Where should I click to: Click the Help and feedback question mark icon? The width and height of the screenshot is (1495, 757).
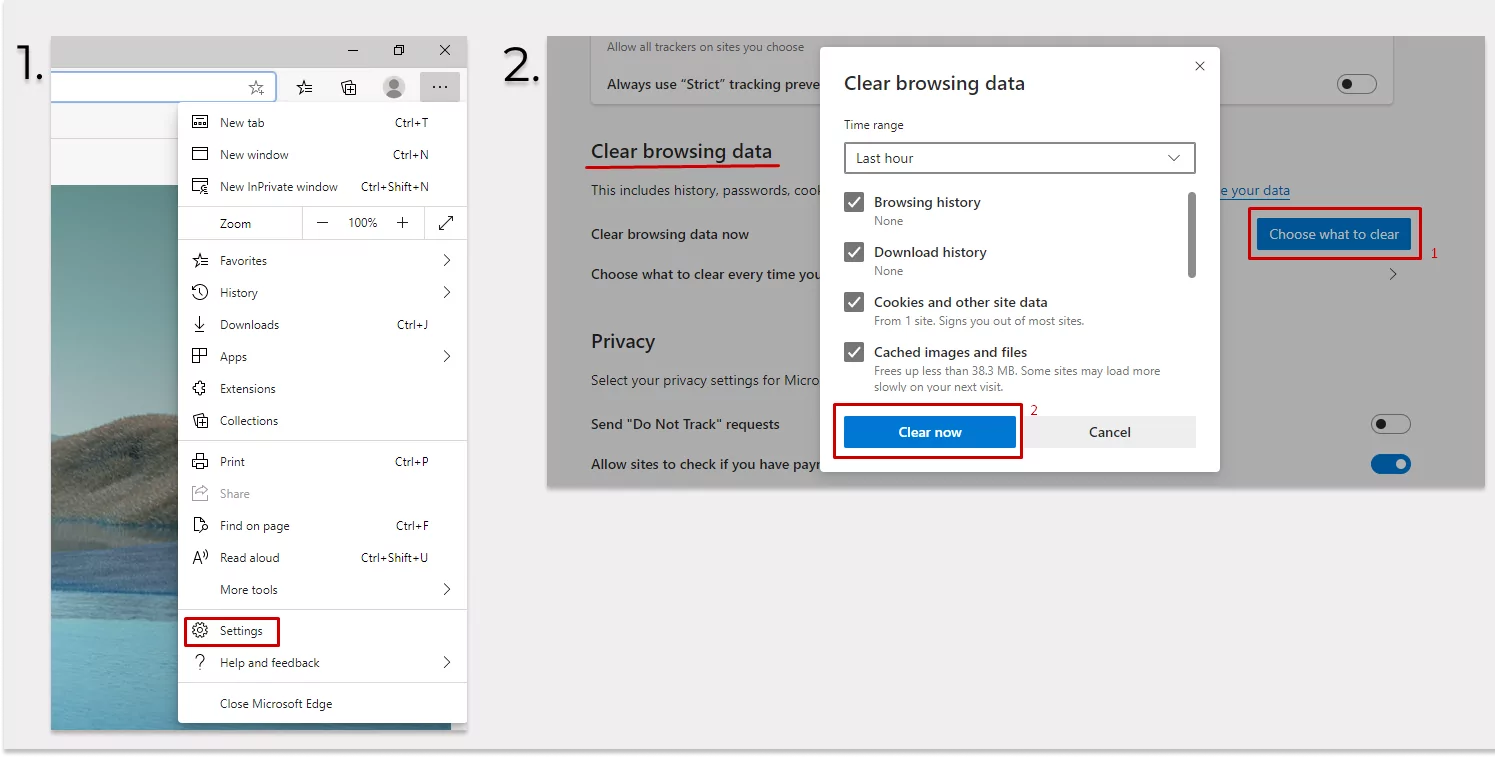(x=200, y=662)
